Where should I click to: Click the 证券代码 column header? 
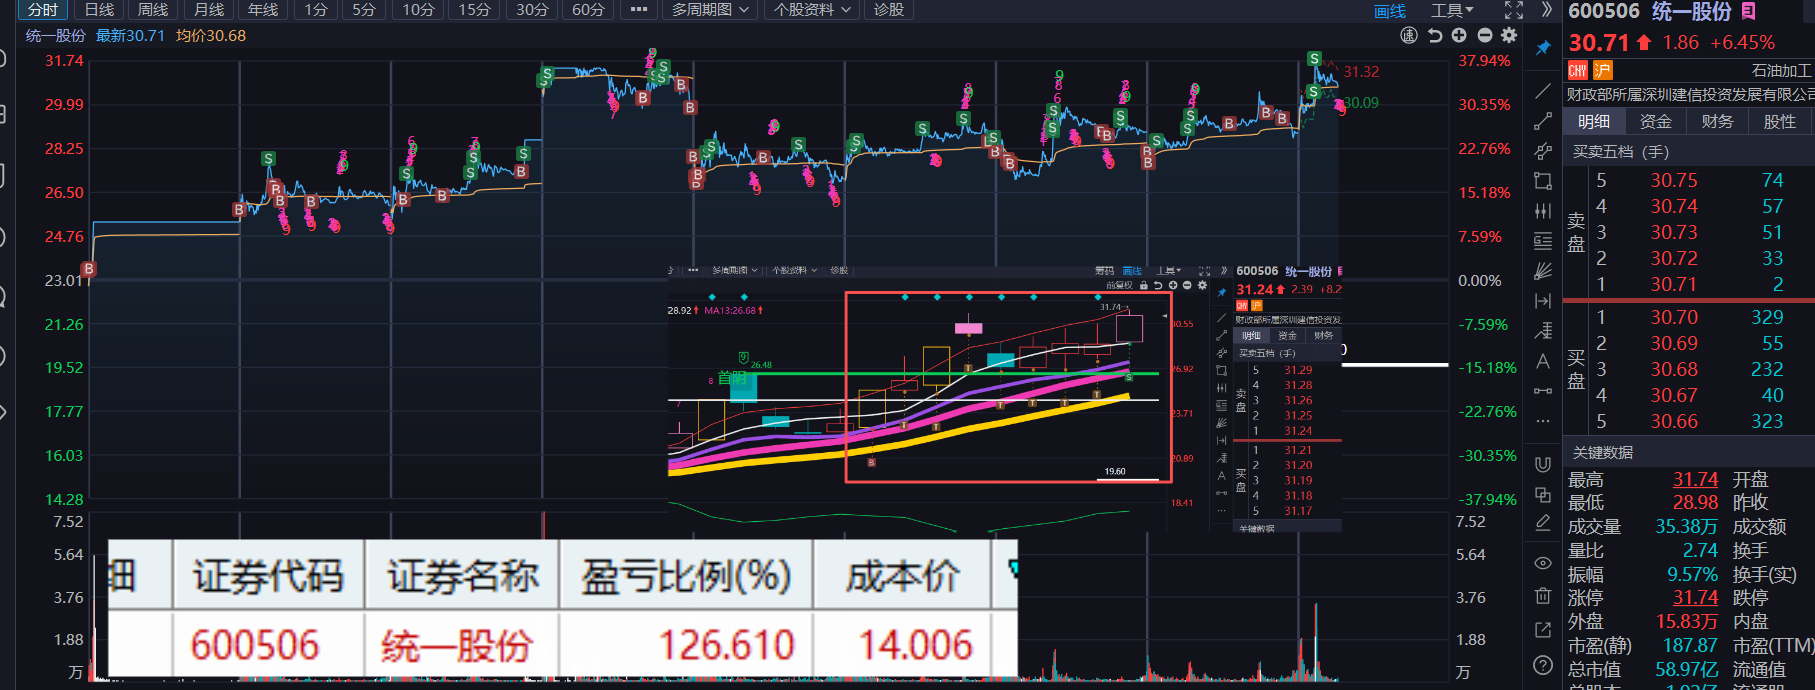click(x=267, y=576)
